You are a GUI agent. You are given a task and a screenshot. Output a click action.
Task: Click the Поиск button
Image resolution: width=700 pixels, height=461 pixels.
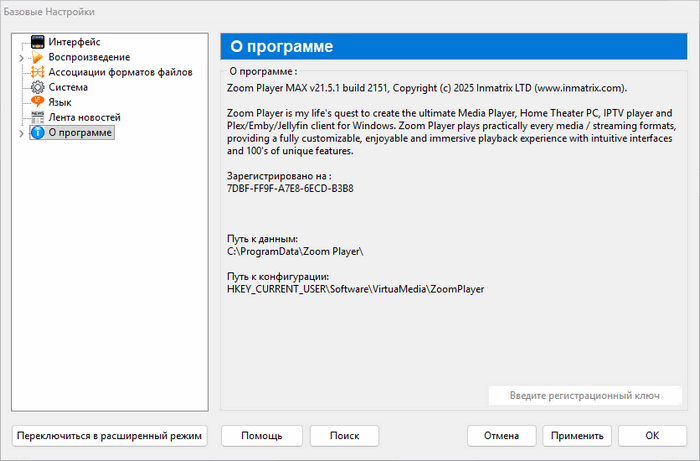click(x=344, y=436)
